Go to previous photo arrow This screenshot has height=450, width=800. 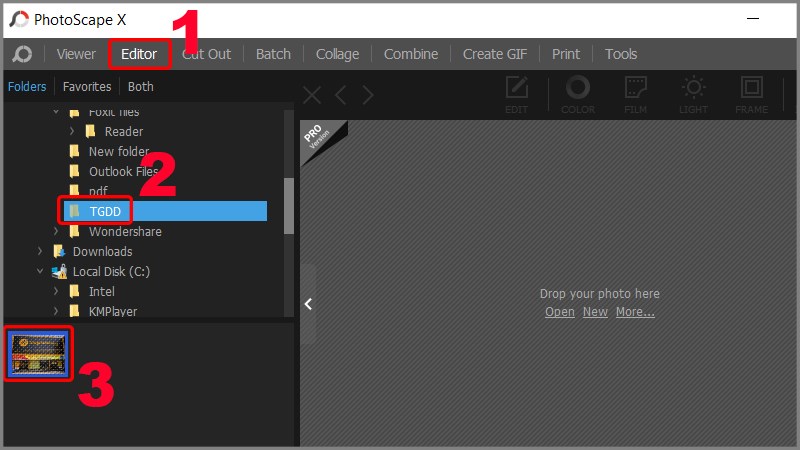341,95
